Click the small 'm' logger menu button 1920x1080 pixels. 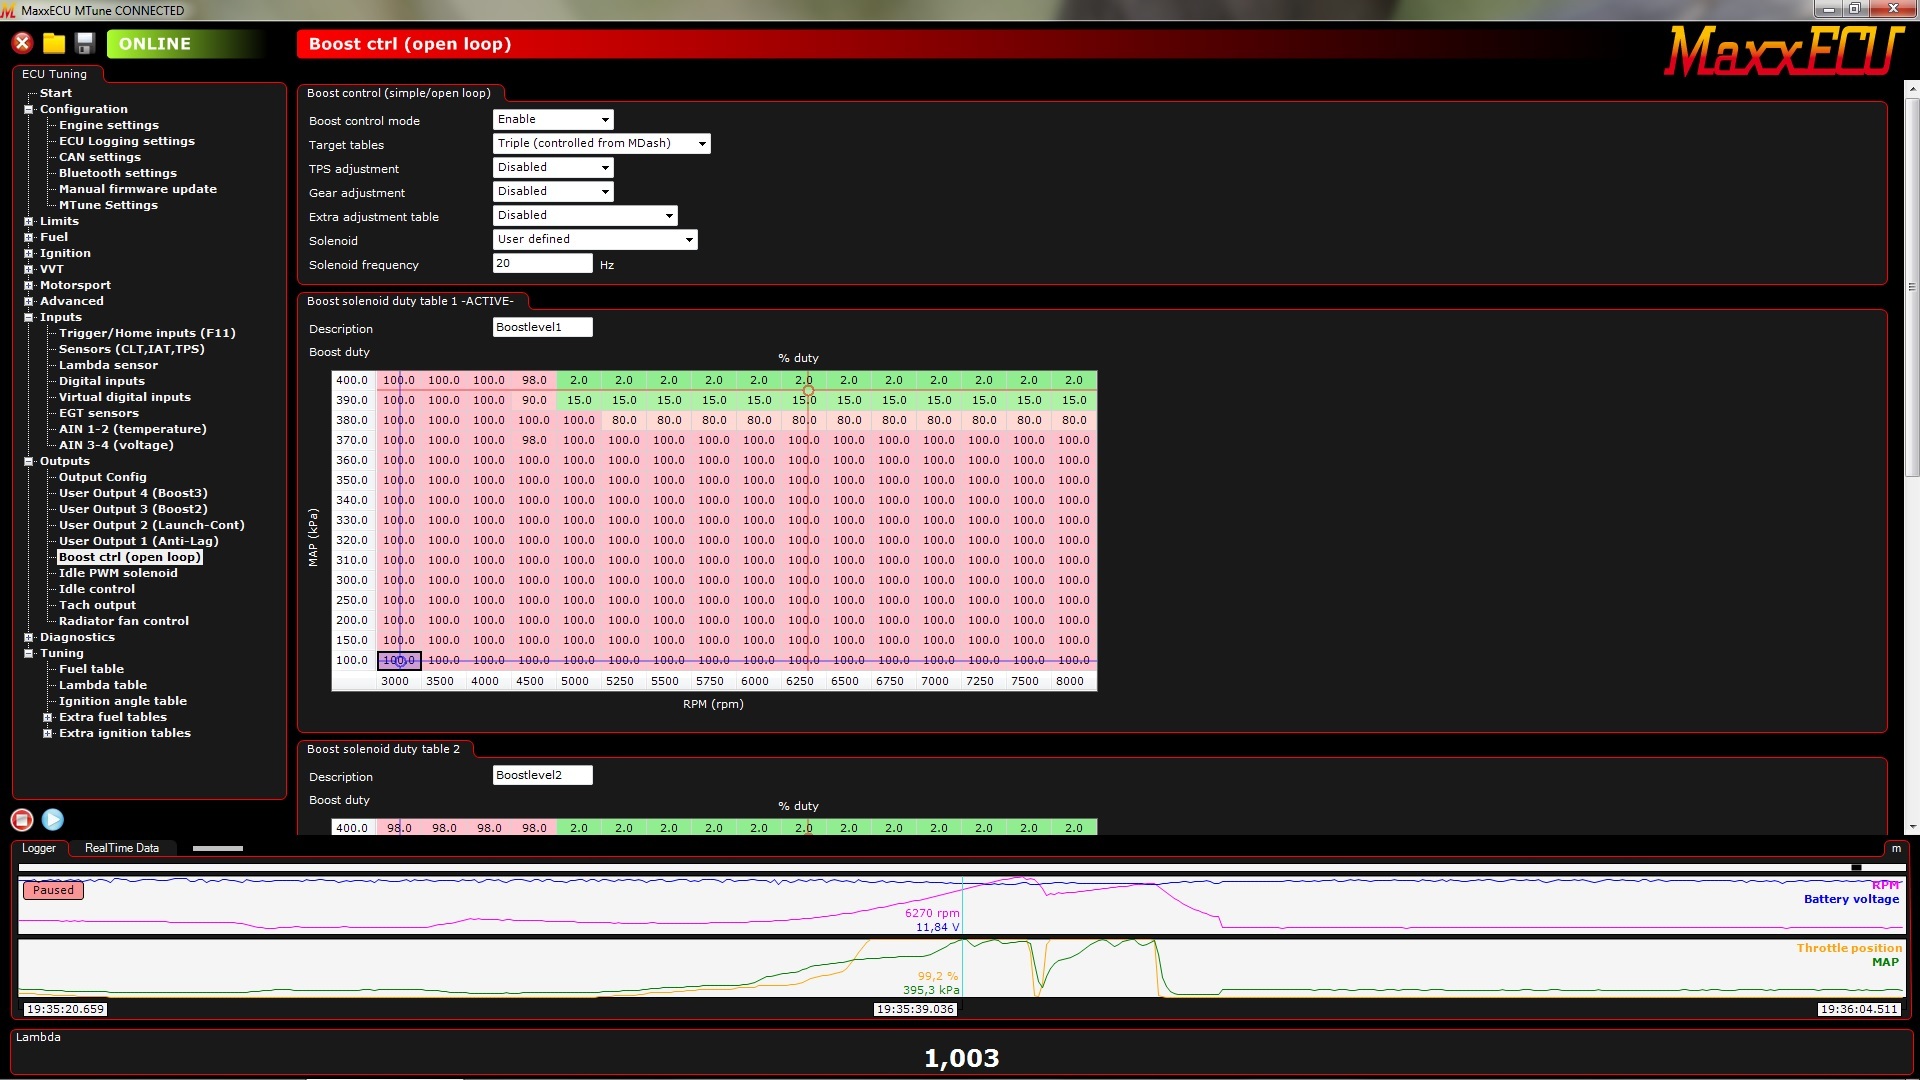click(1895, 848)
